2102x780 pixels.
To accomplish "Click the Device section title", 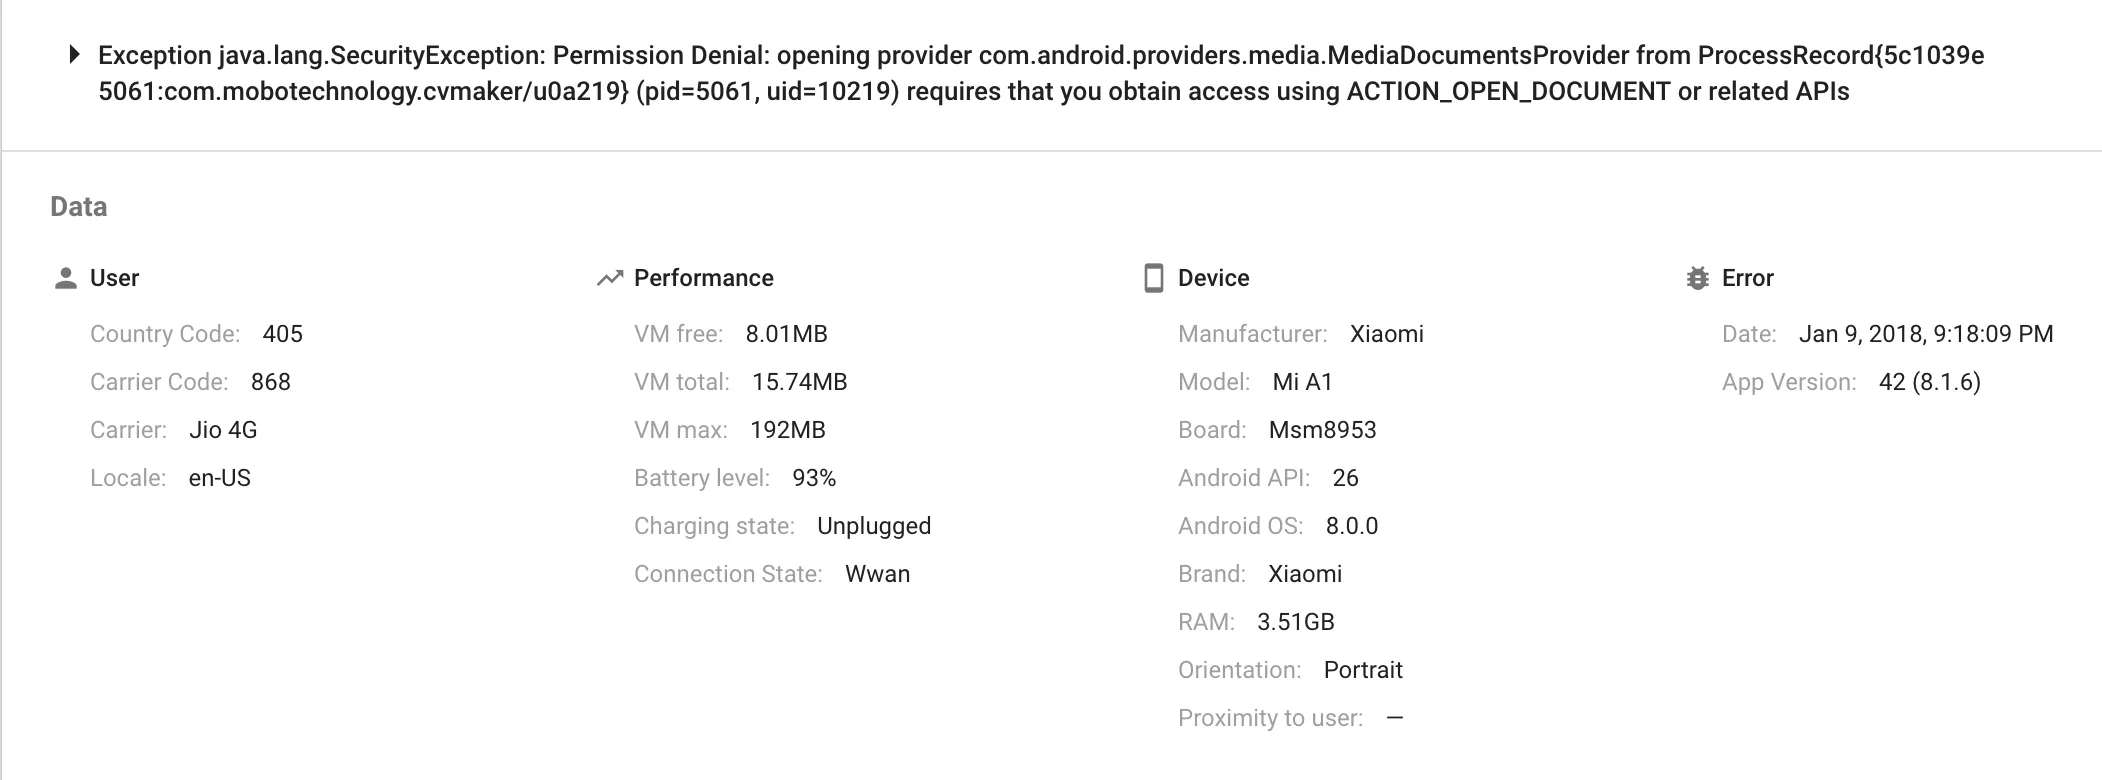I will click(1213, 278).
